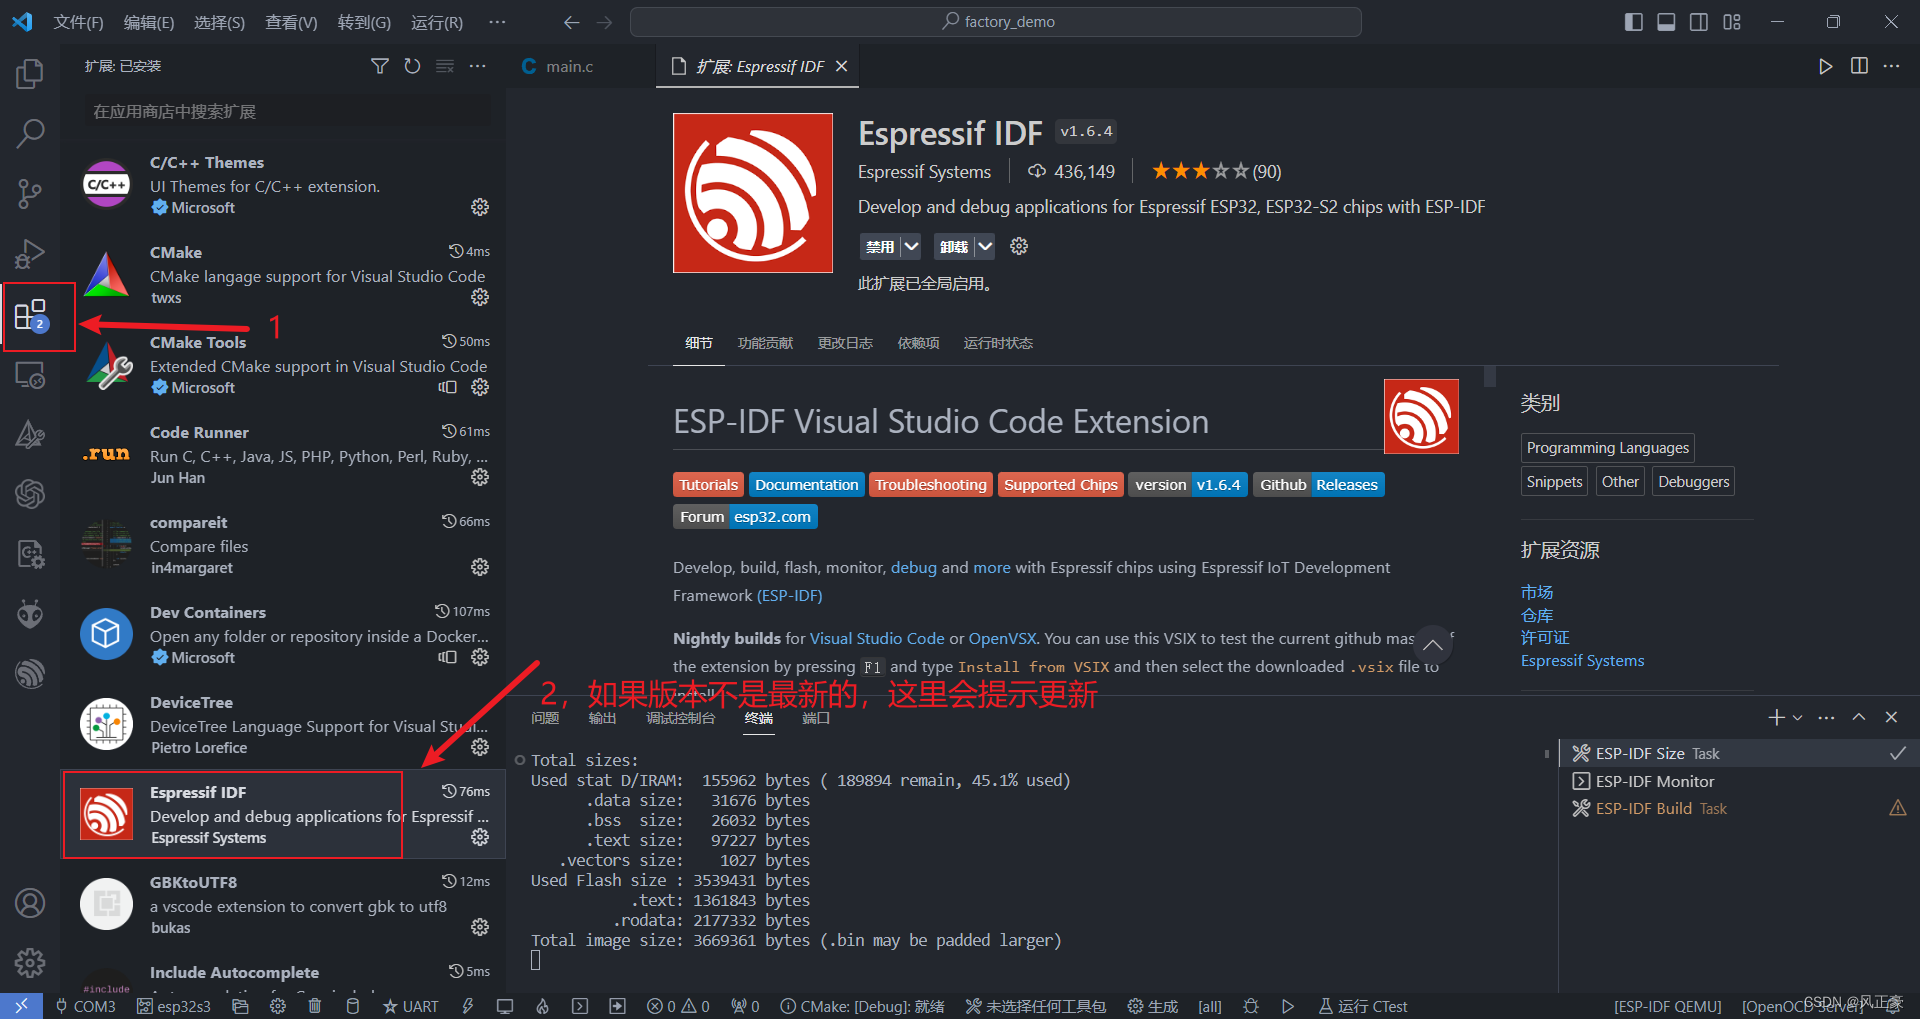The height and width of the screenshot is (1019, 1920).
Task: Open the Troubleshooting badge link
Action: point(931,485)
